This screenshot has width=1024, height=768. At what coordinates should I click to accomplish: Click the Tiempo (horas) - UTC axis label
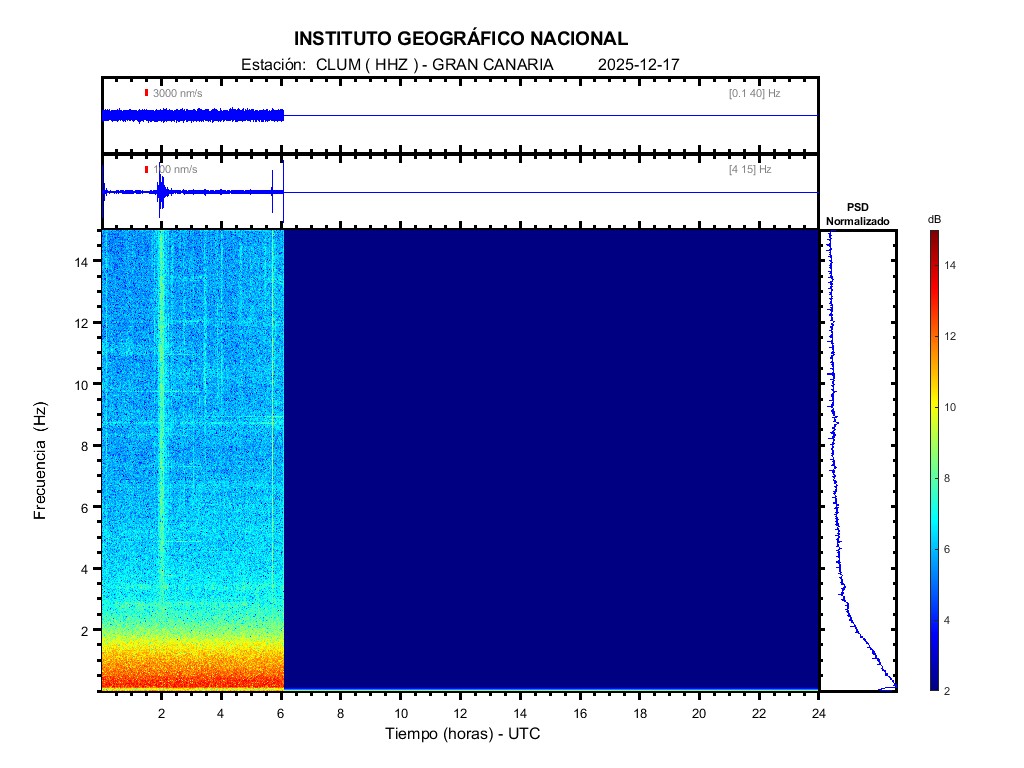click(x=463, y=735)
